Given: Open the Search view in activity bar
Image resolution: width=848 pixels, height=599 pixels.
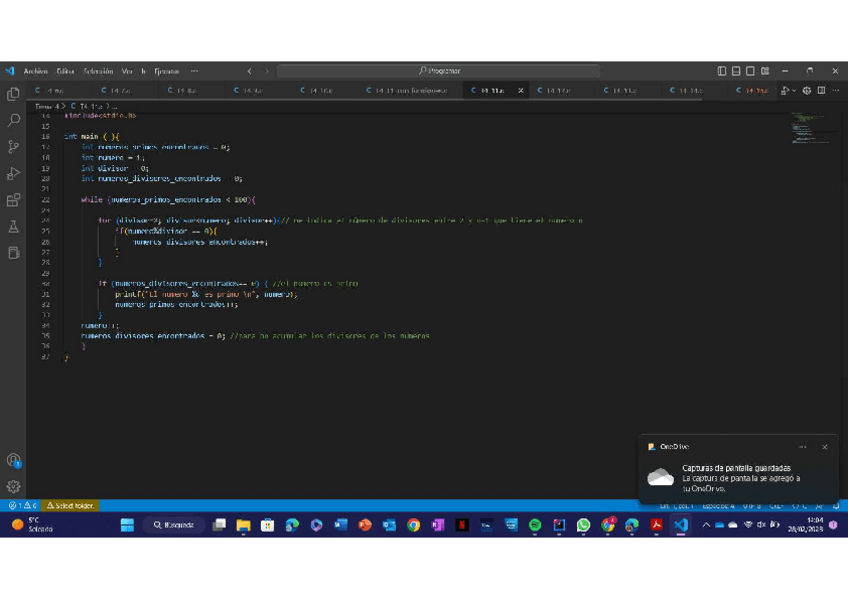Looking at the screenshot, I should (x=13, y=120).
